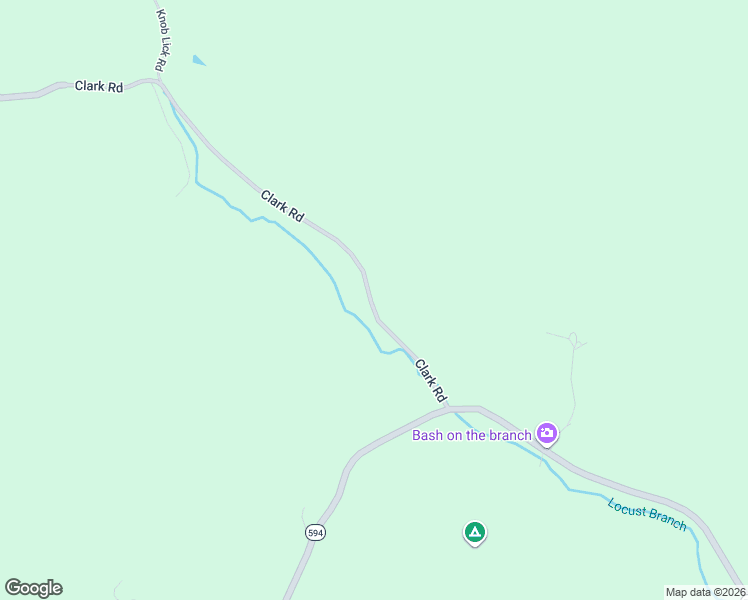Image resolution: width=748 pixels, height=600 pixels.
Task: Click the looped driveway northeast of camera pin
Action: click(x=574, y=340)
